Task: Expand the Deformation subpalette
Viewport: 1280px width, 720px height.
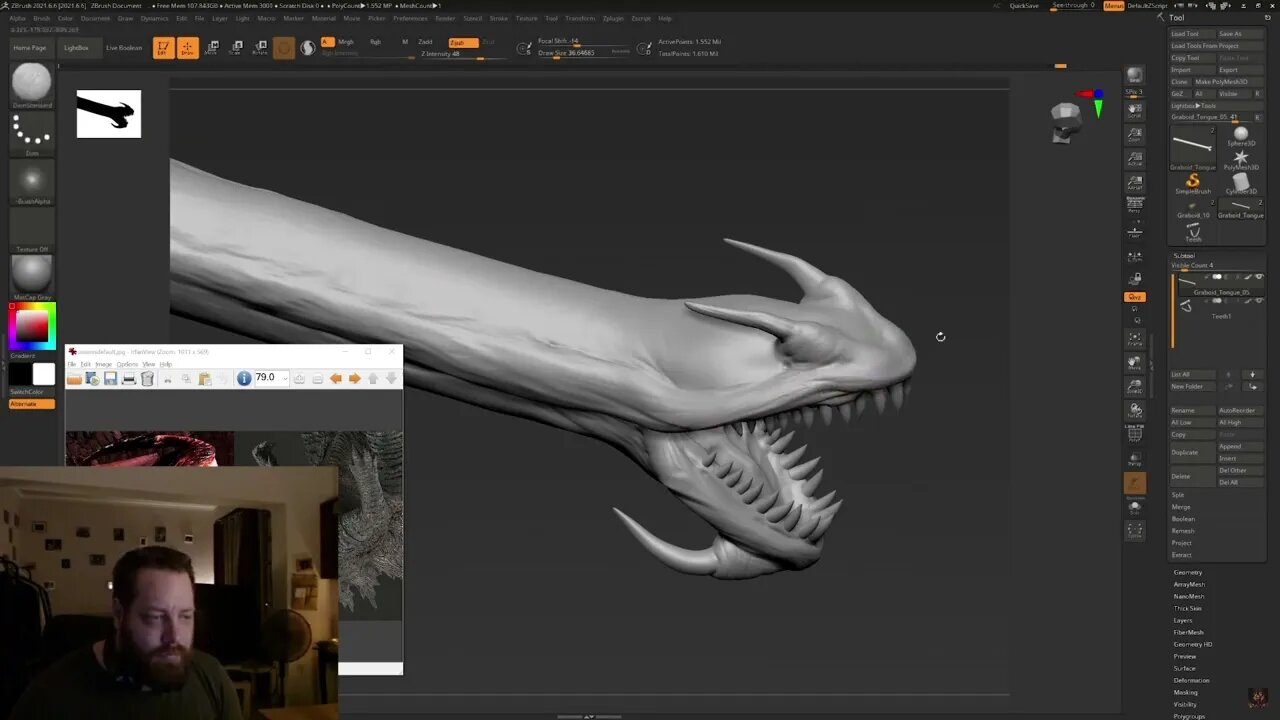Action: 1192,680
